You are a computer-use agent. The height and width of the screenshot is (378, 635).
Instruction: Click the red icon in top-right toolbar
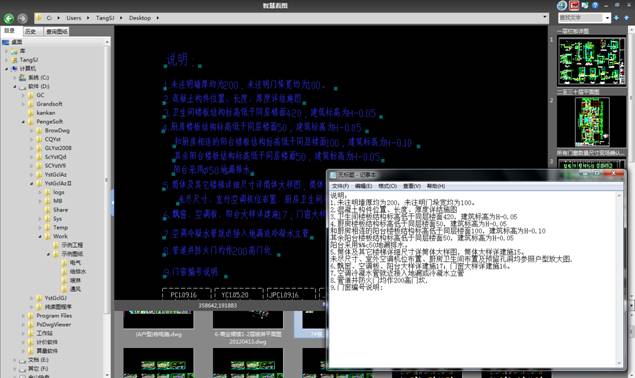click(574, 5)
